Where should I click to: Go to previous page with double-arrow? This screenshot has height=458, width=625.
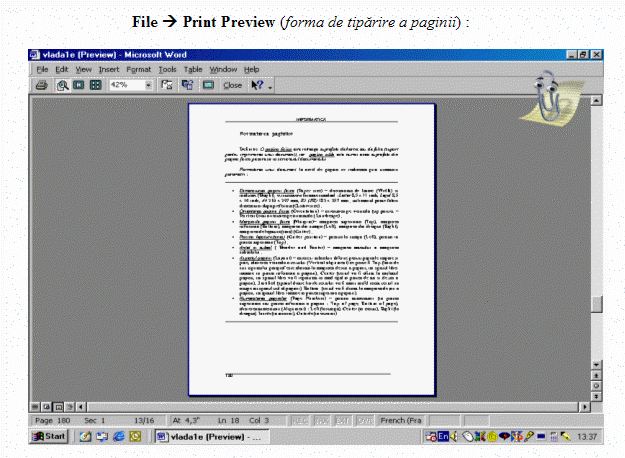[596, 375]
